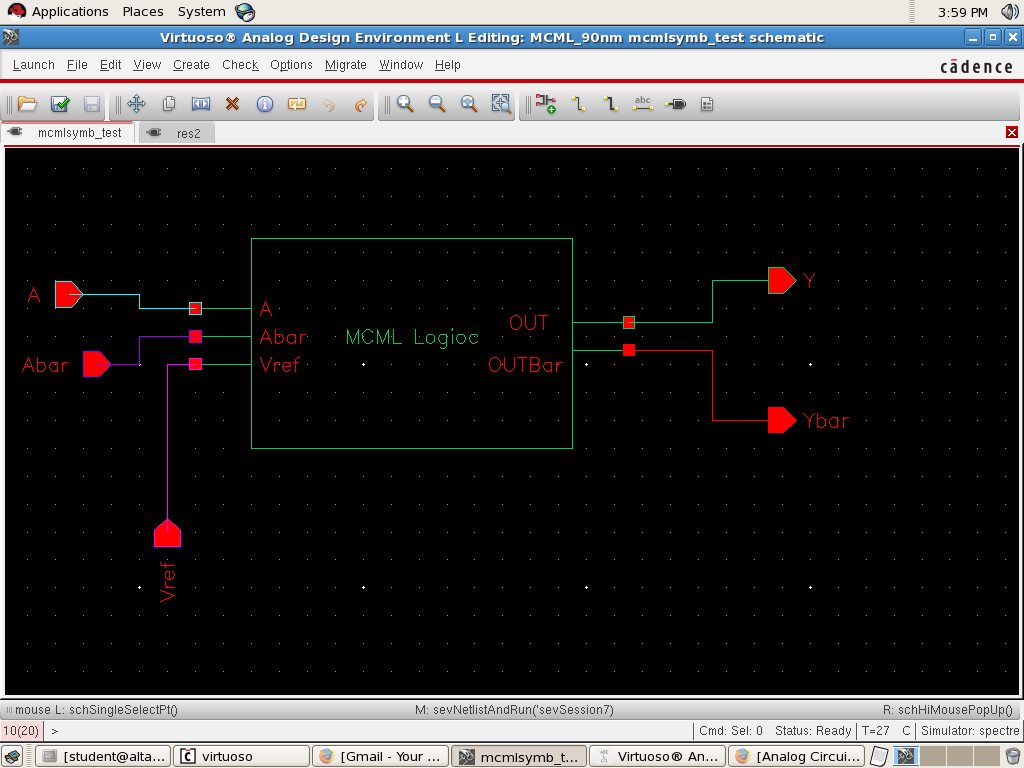Click the Simulator: spectre status text
This screenshot has width=1024, height=768.
coord(970,731)
